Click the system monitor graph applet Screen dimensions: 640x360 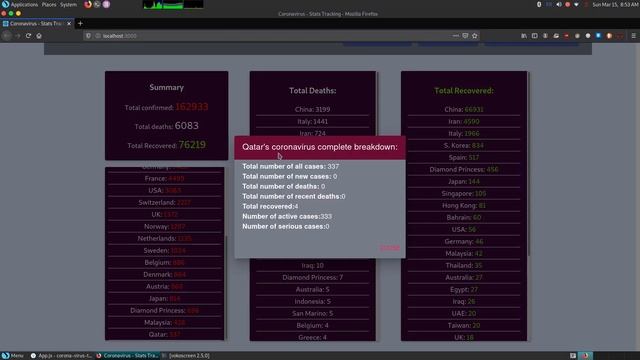173,4
